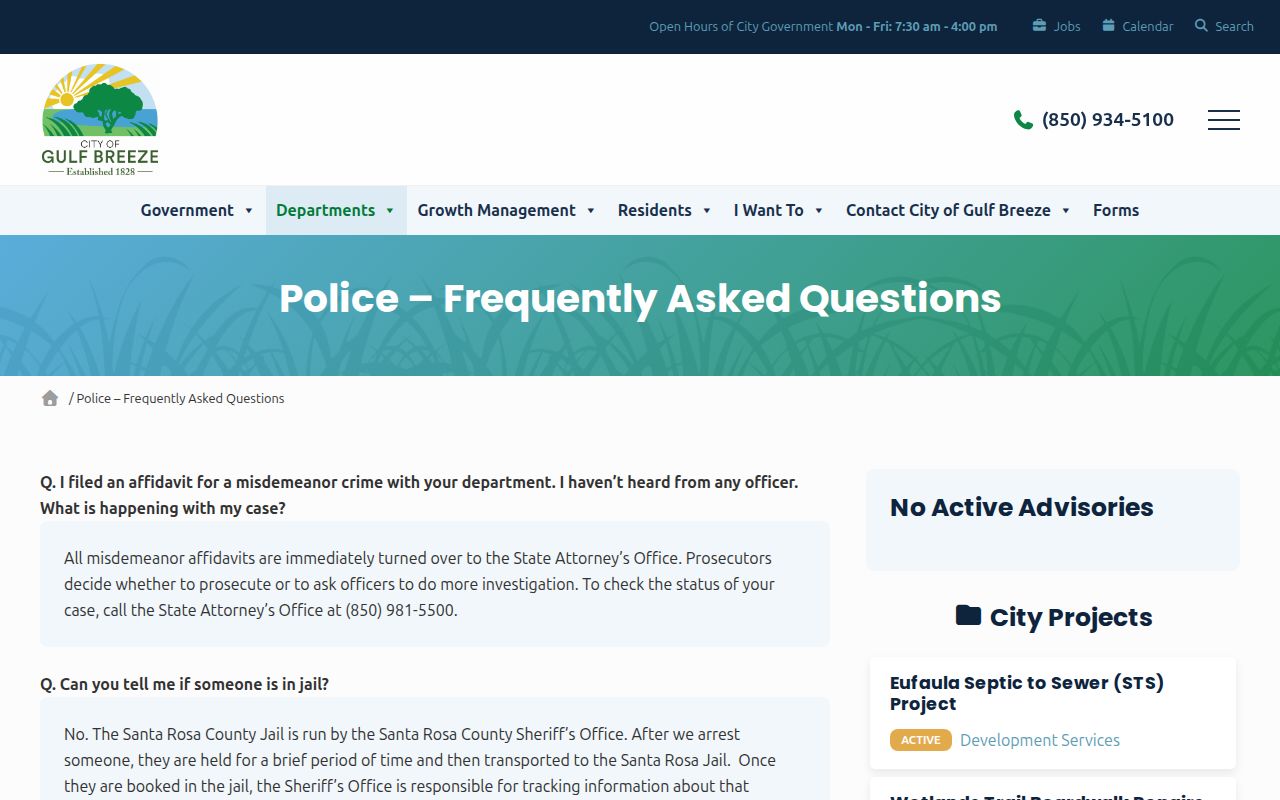Click the City of Gulf Breeze logo
The height and width of the screenshot is (800, 1280).
[x=100, y=120]
